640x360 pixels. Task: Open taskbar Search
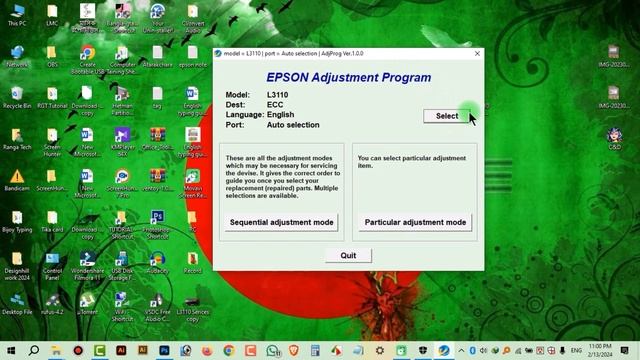(x=34, y=351)
